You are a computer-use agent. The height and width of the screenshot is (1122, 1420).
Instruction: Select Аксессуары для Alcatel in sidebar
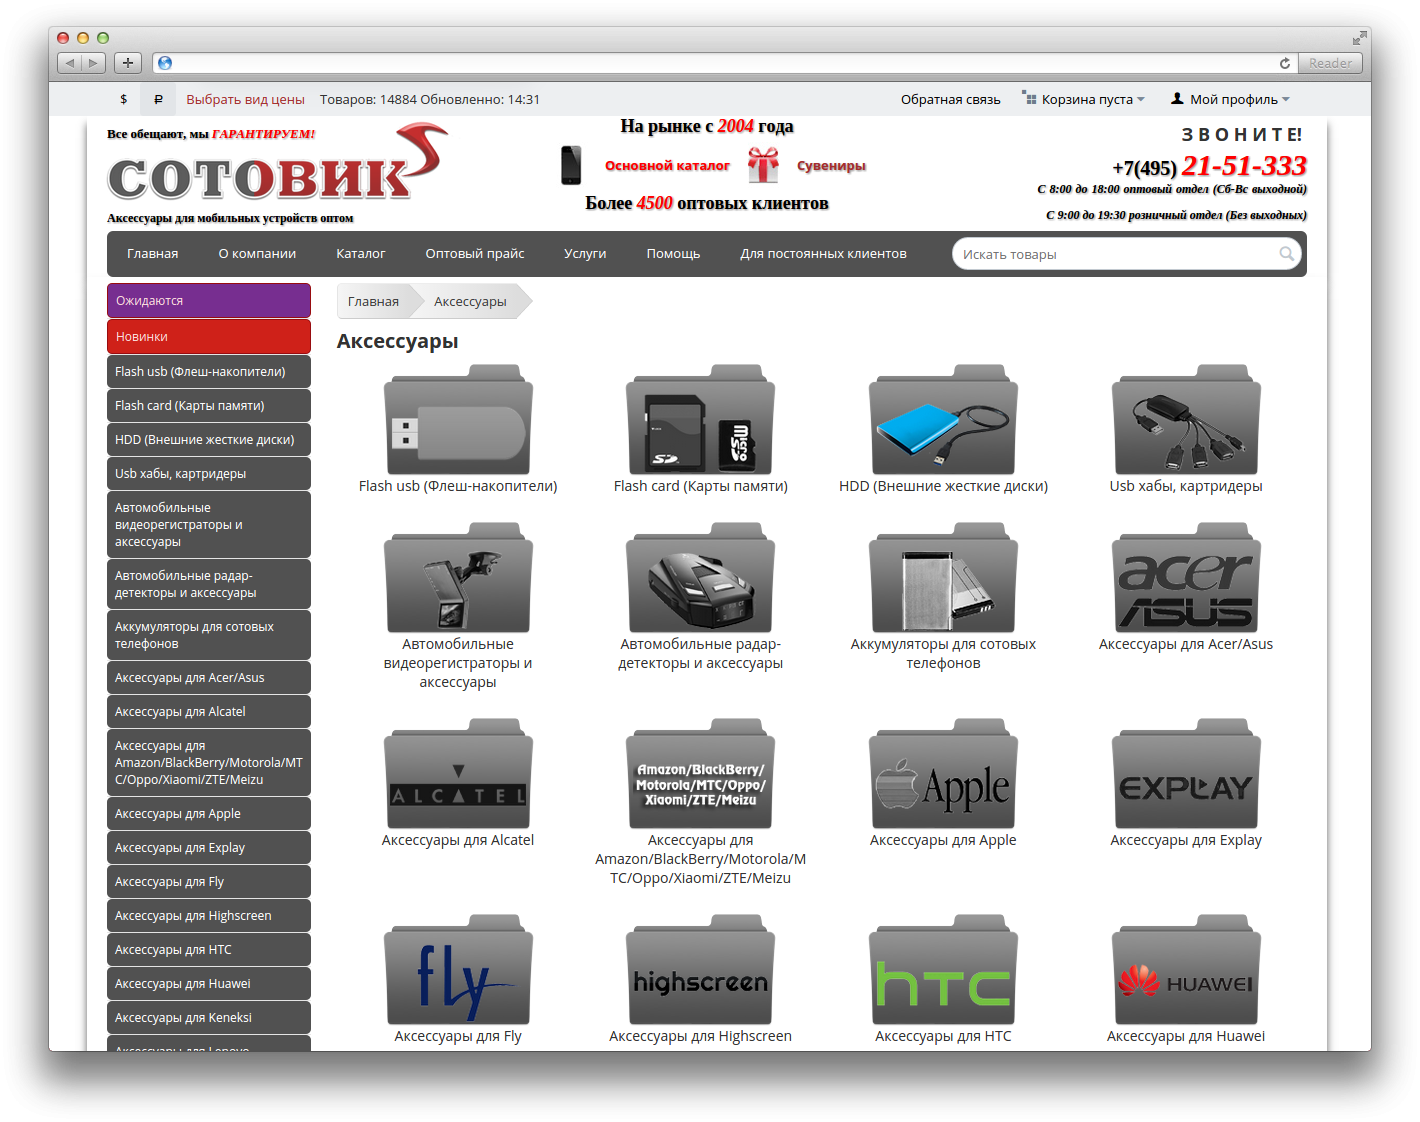(209, 711)
